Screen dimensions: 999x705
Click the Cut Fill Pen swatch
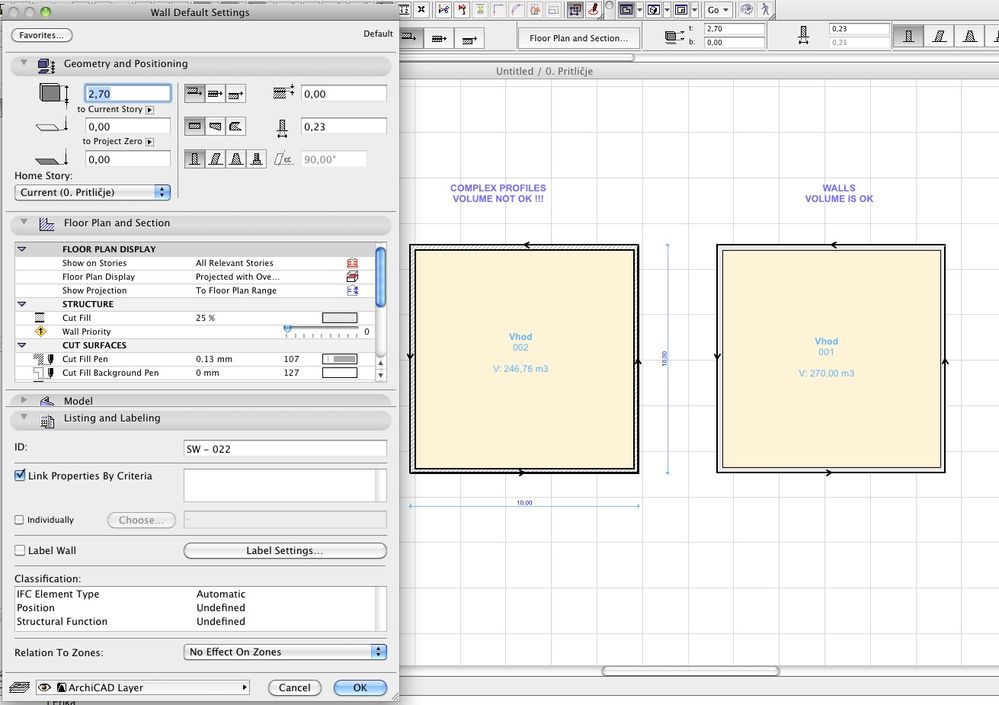339,358
